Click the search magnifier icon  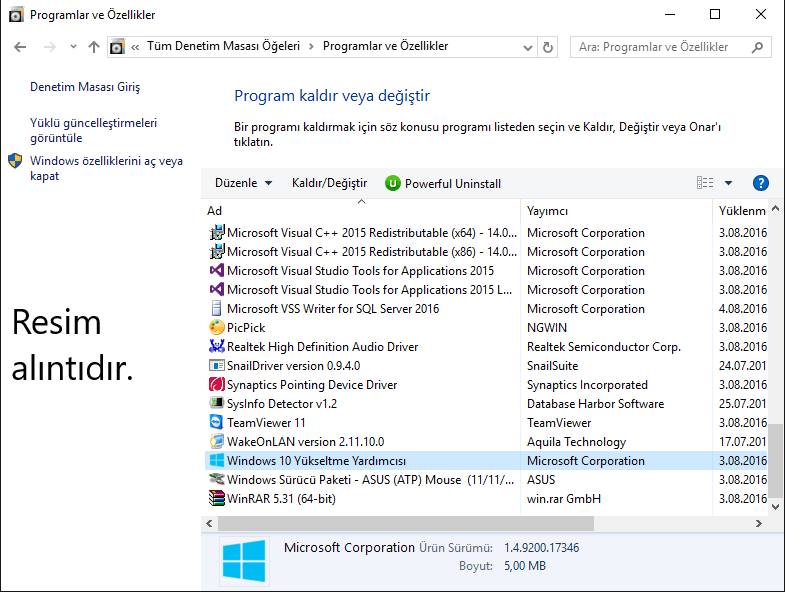[x=757, y=47]
